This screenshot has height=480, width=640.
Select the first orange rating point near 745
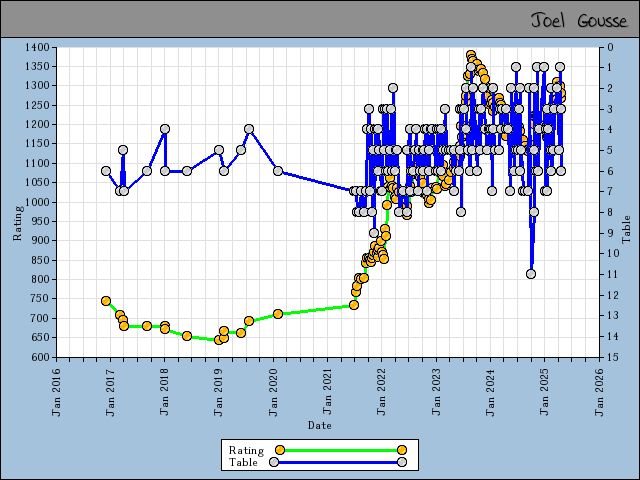pos(106,301)
